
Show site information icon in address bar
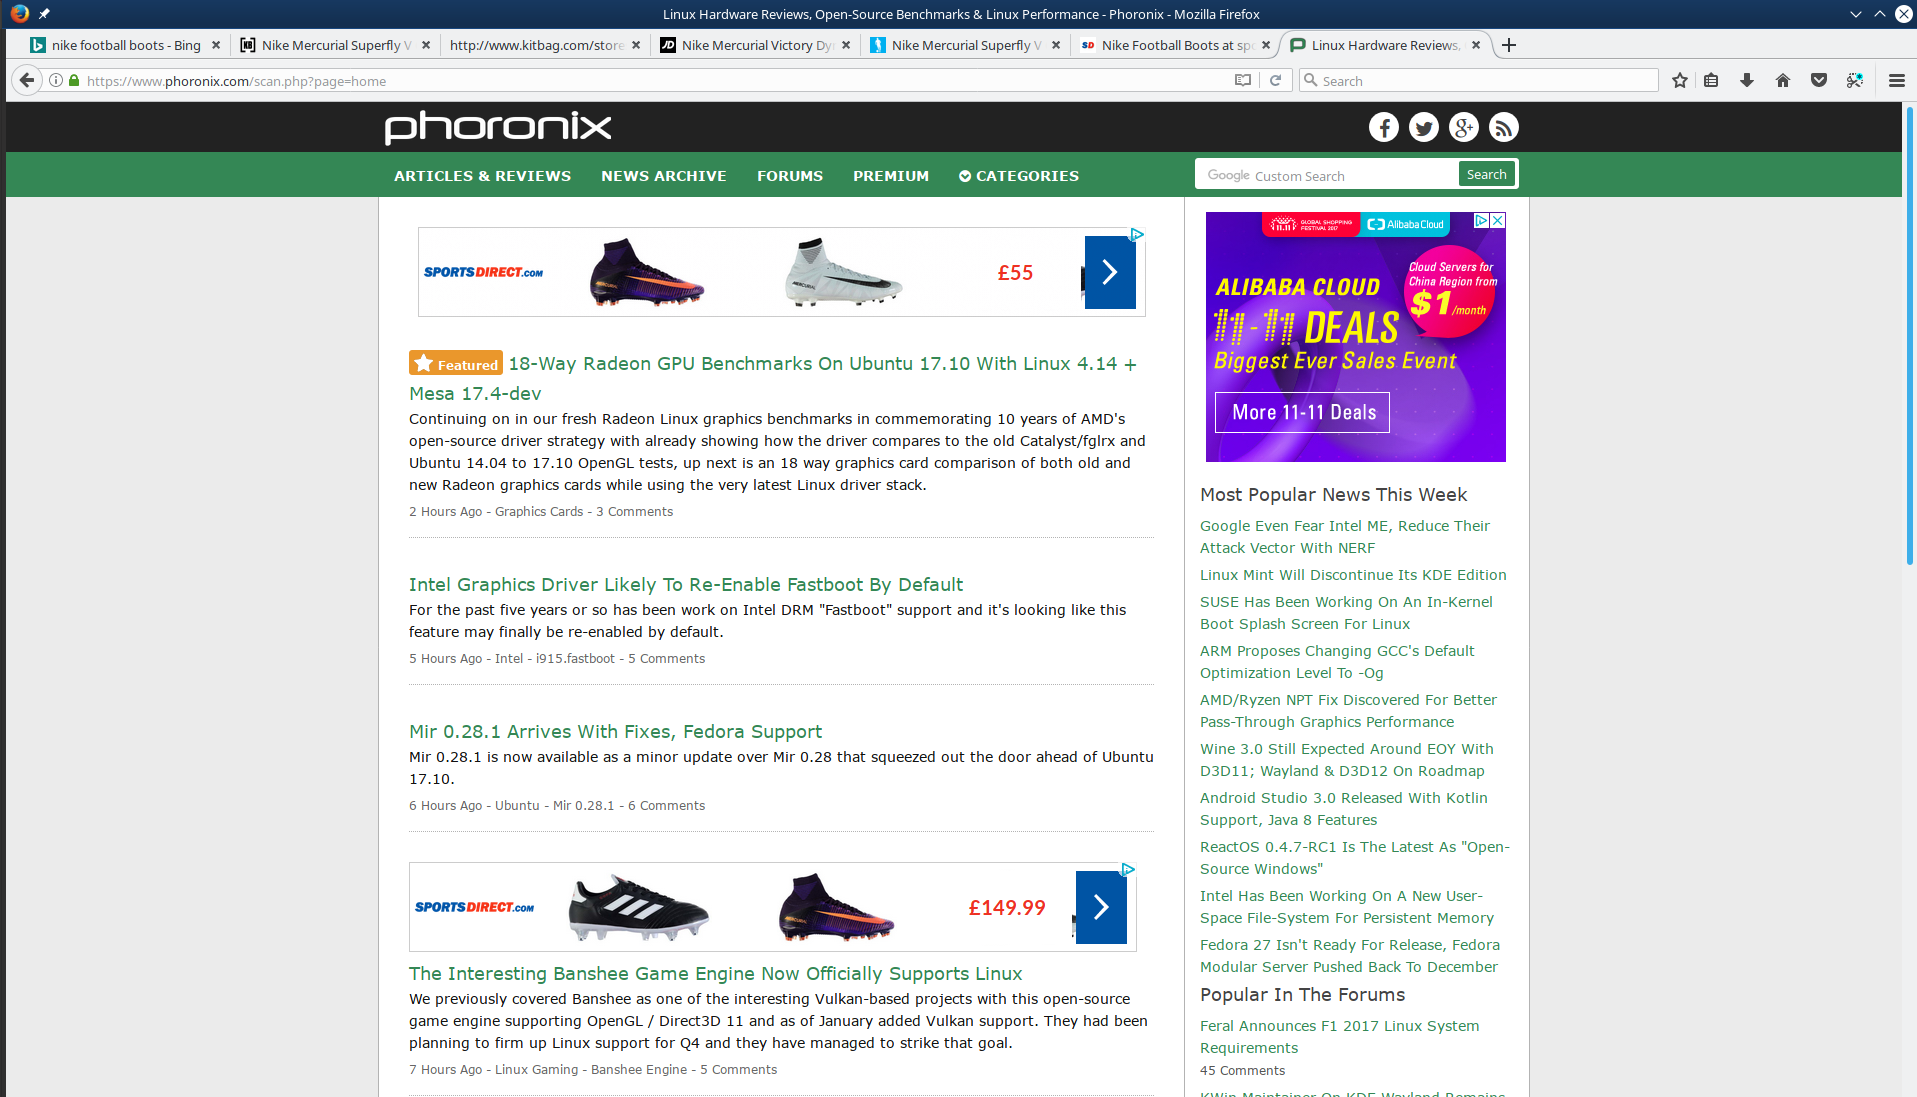pyautogui.click(x=56, y=81)
